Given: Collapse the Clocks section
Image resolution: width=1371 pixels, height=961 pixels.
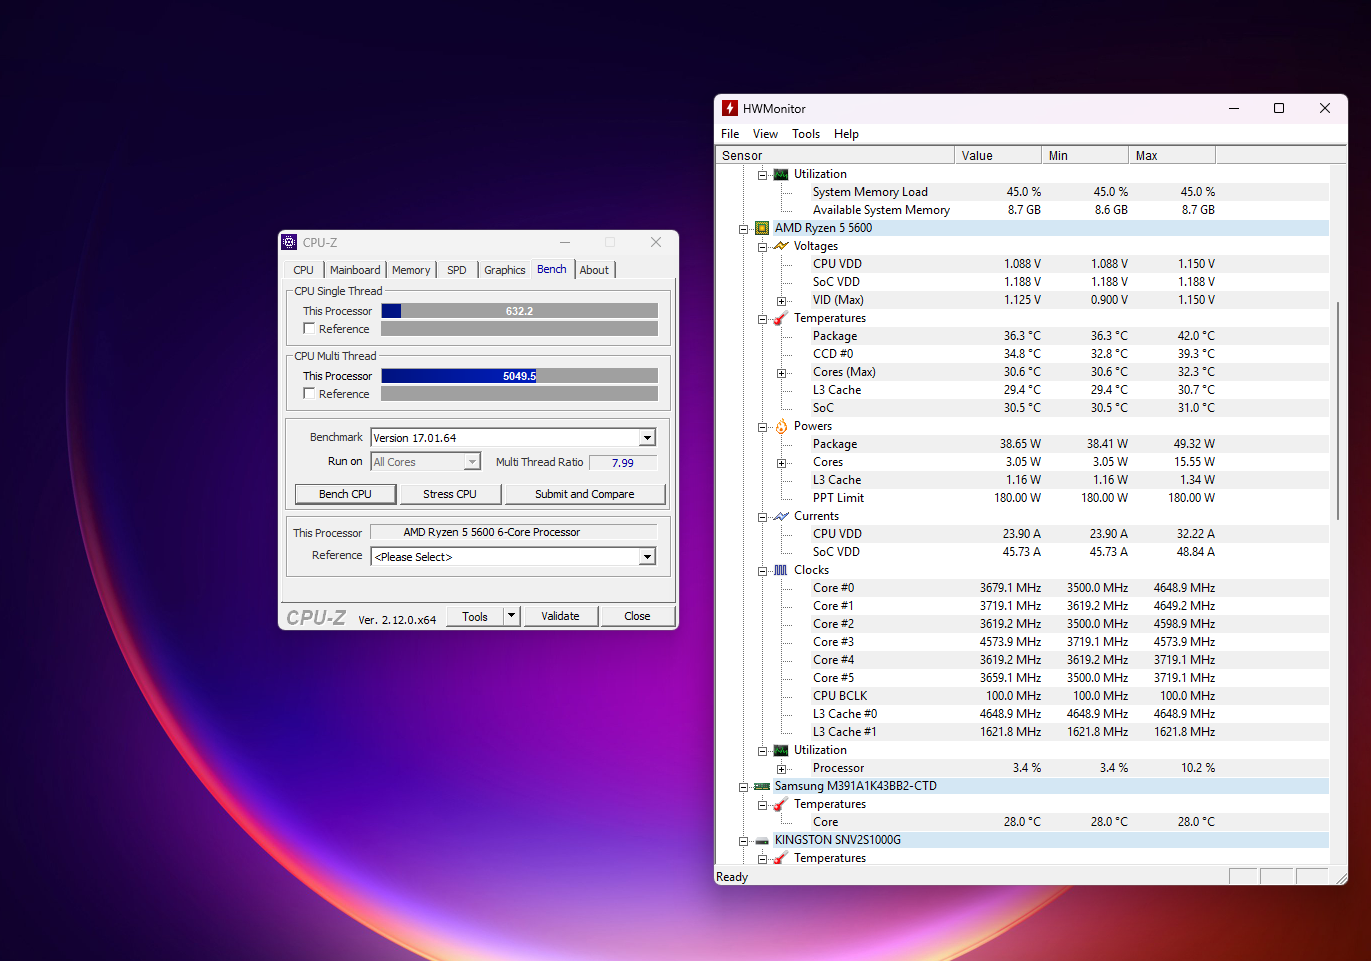Looking at the screenshot, I should coord(762,571).
